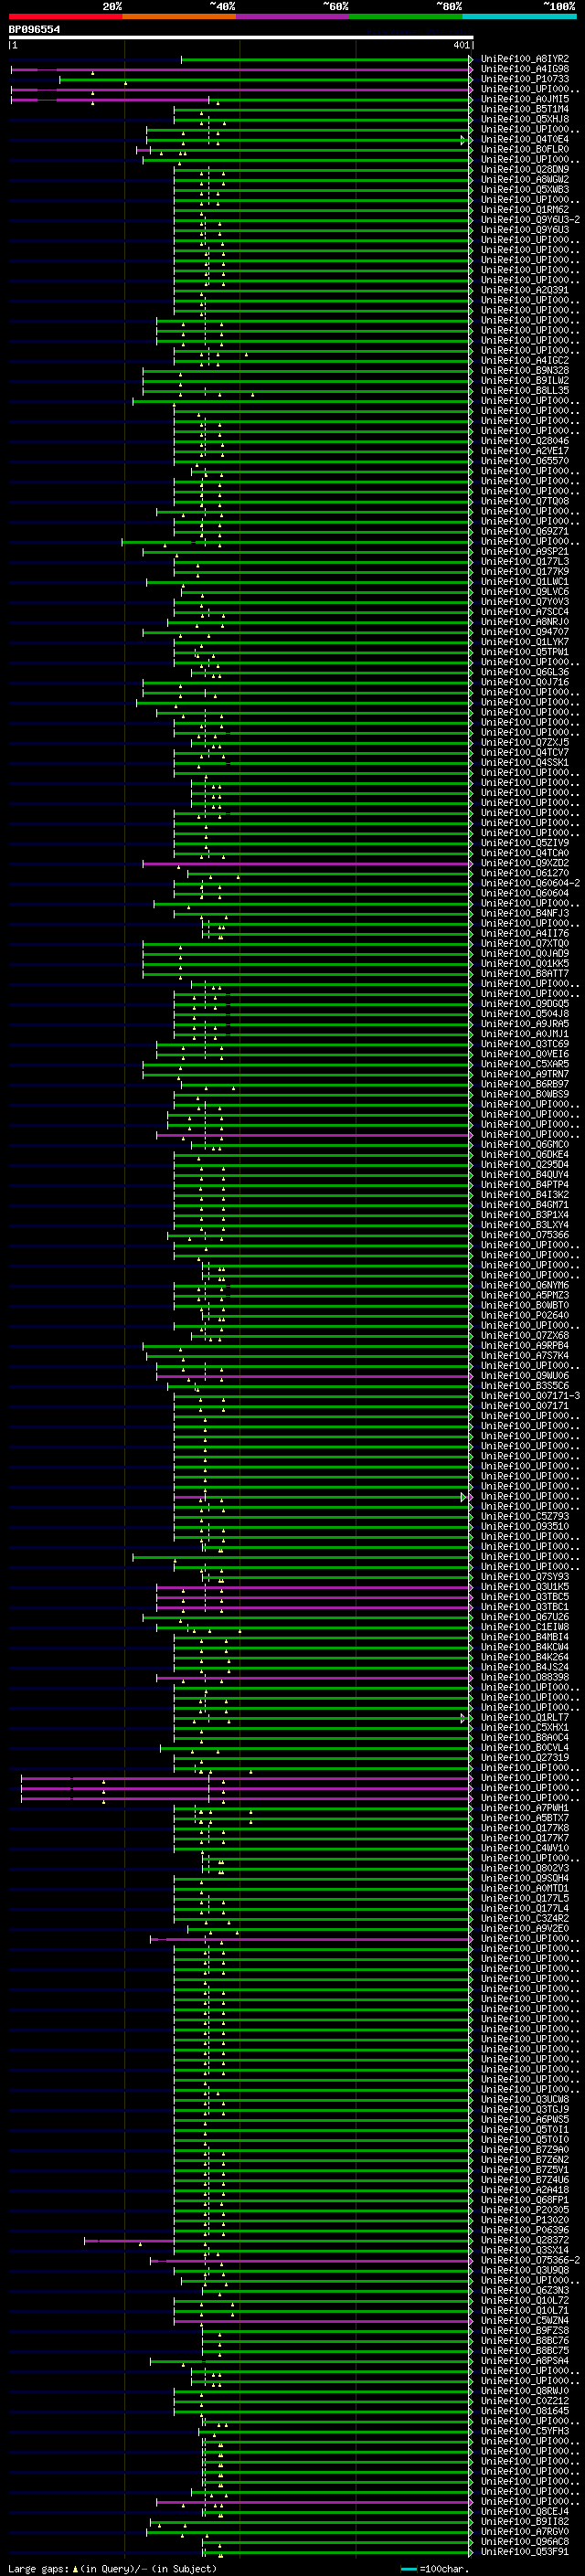585x2576 pixels.
Task: Select hit UniRef100_Q1RM62
Action: pos(524,209)
